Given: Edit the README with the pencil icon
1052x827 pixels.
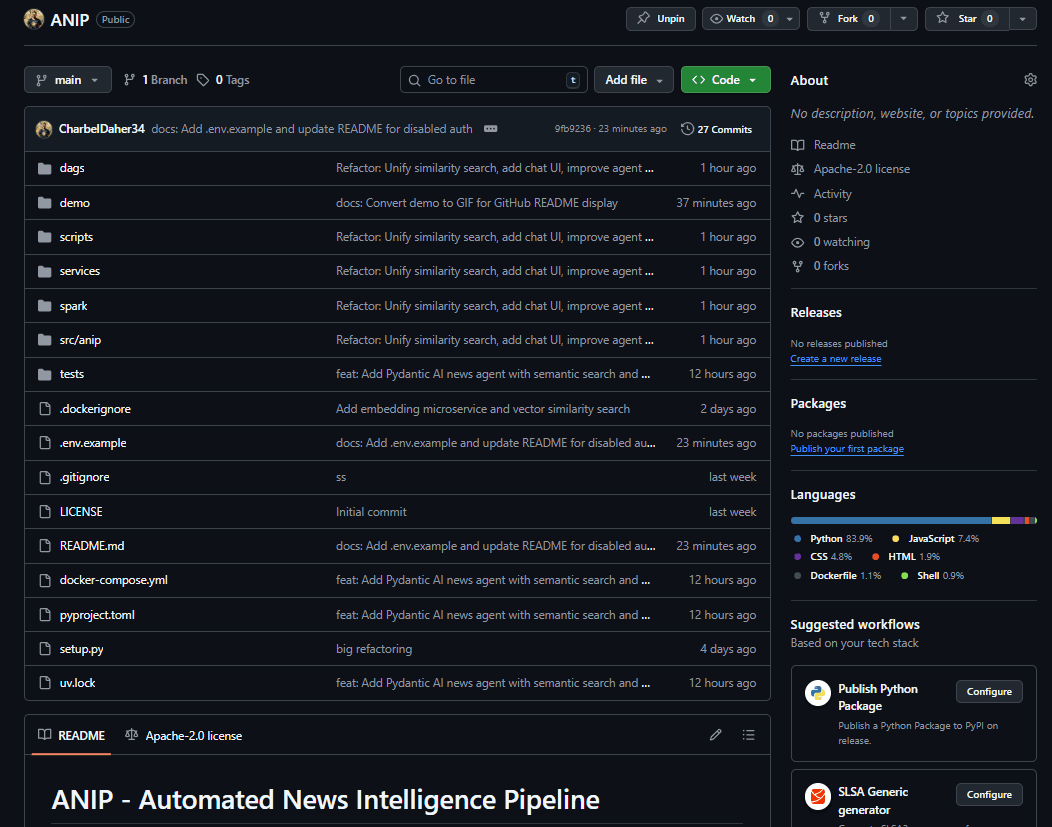Looking at the screenshot, I should (716, 734).
